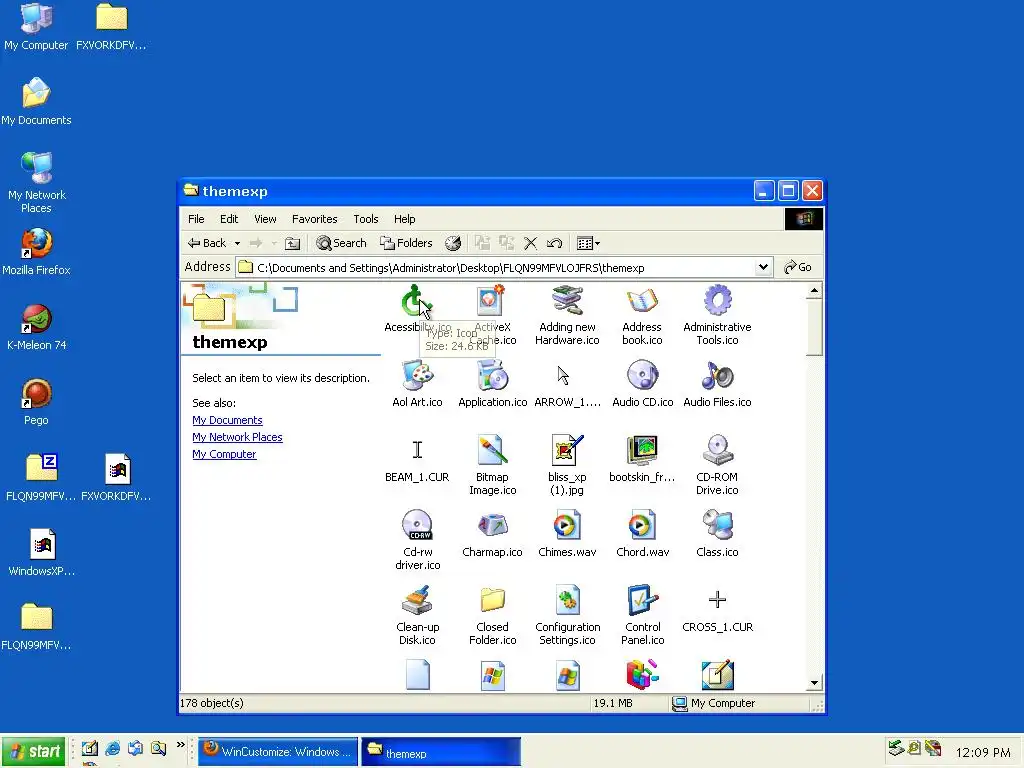Click the Copy To toolbar icon

click(506, 244)
